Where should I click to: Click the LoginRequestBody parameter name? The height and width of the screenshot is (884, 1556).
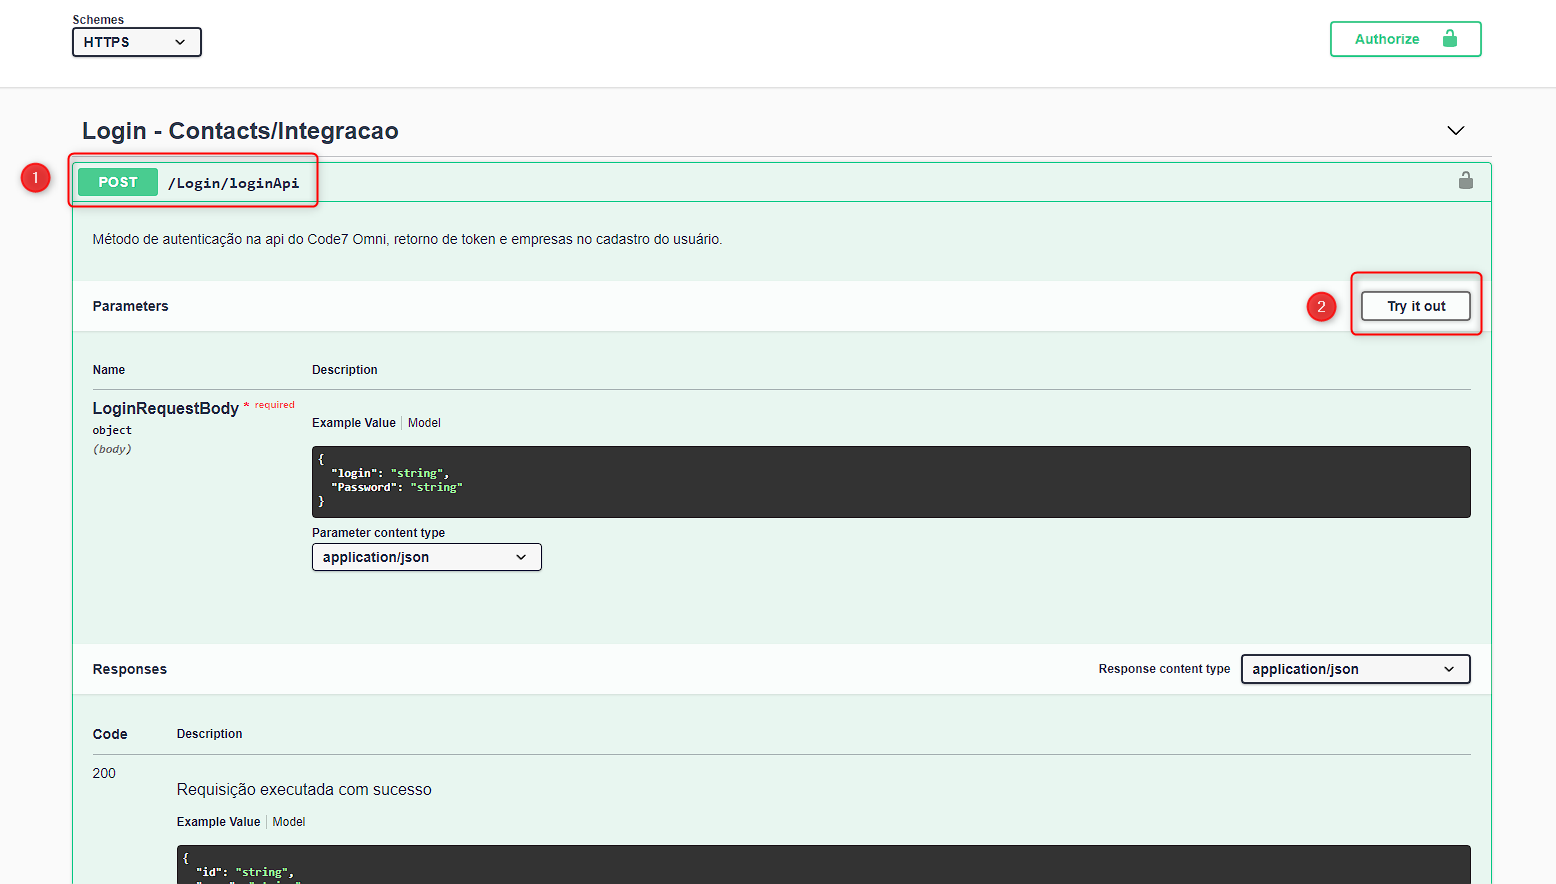166,408
